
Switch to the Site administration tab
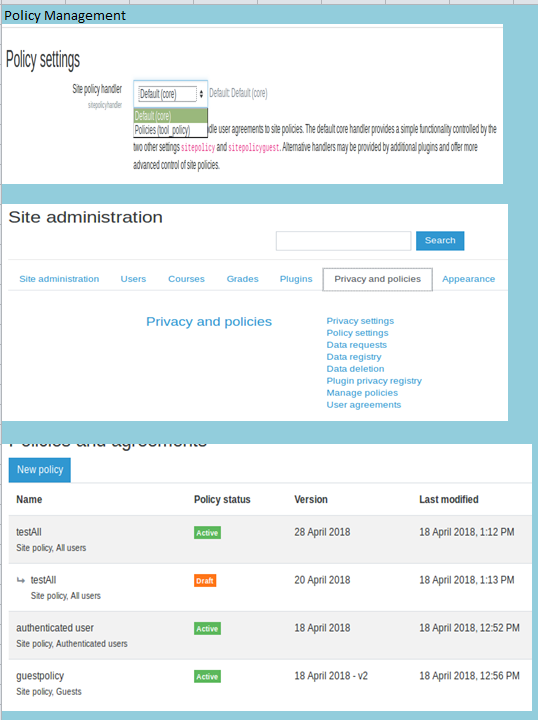59,279
